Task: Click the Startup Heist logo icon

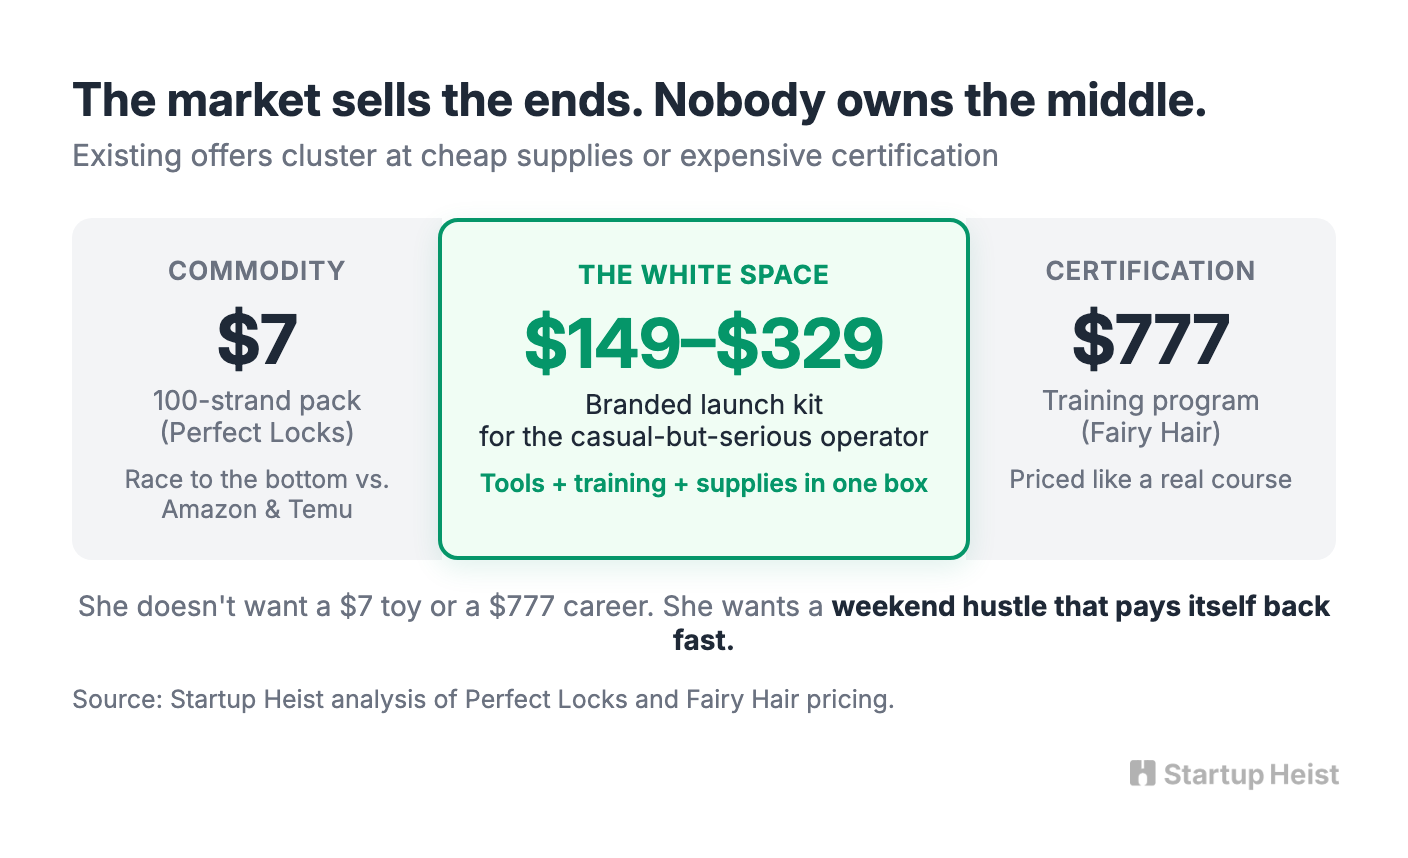Action: [x=1142, y=773]
